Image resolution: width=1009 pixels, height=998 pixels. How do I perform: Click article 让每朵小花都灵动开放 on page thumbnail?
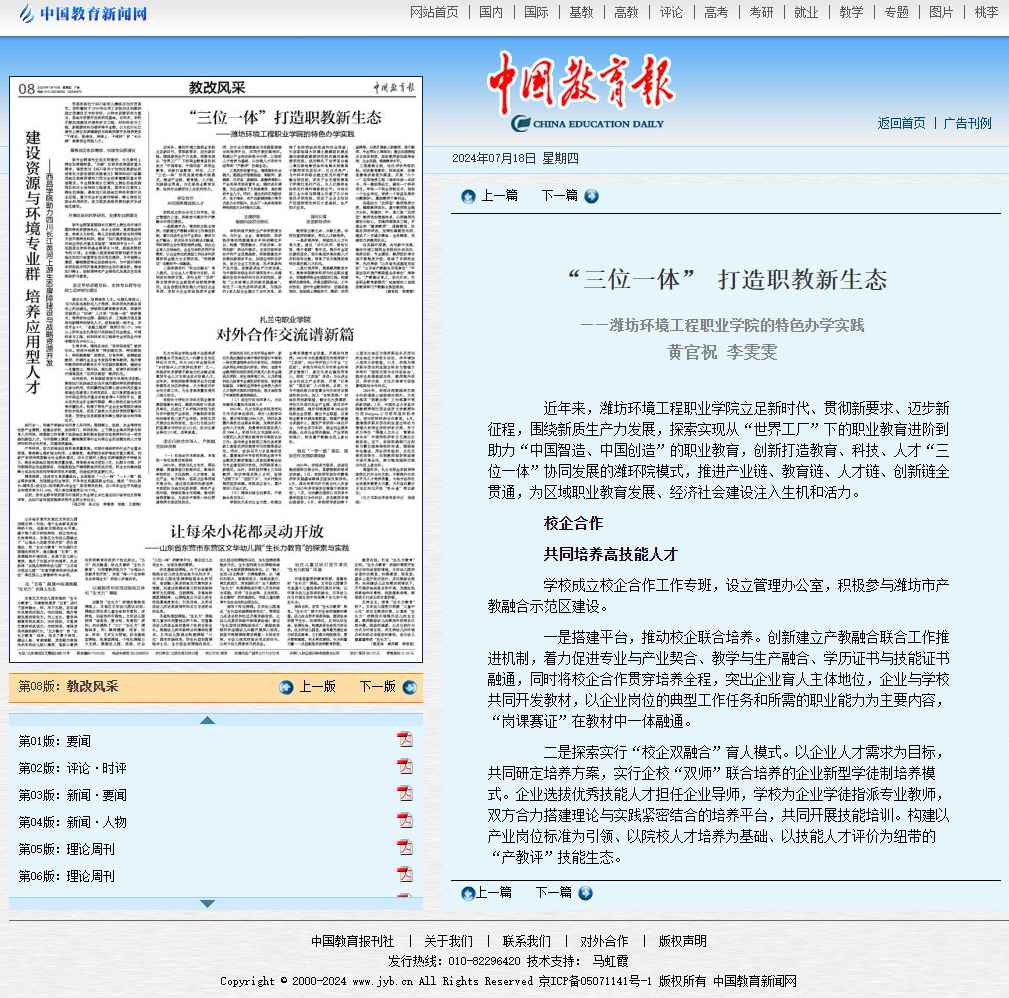point(247,531)
